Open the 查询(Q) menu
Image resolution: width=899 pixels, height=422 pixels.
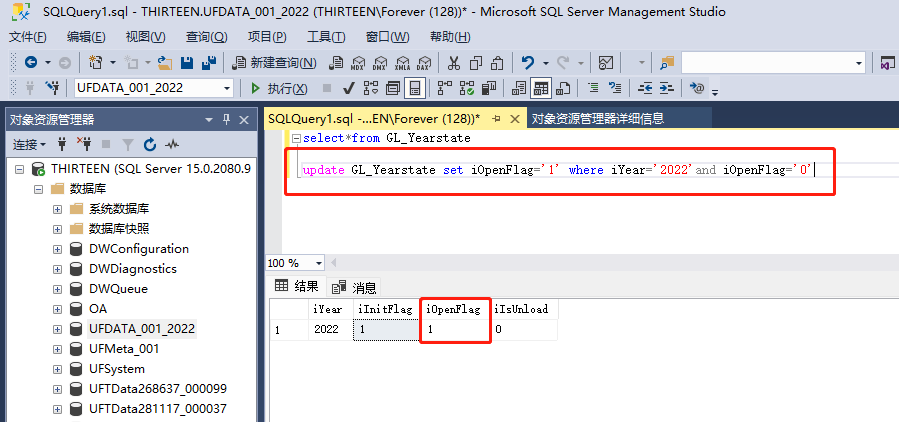(206, 37)
